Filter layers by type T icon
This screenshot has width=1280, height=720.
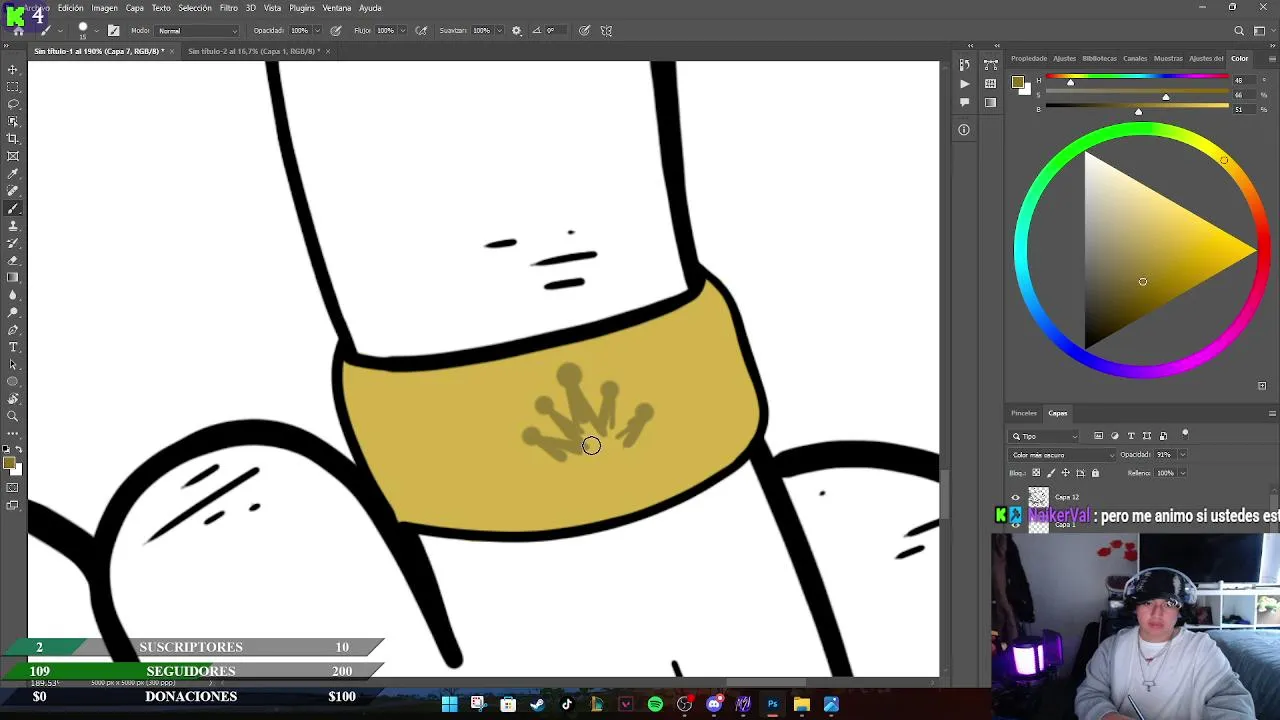pos(1131,436)
